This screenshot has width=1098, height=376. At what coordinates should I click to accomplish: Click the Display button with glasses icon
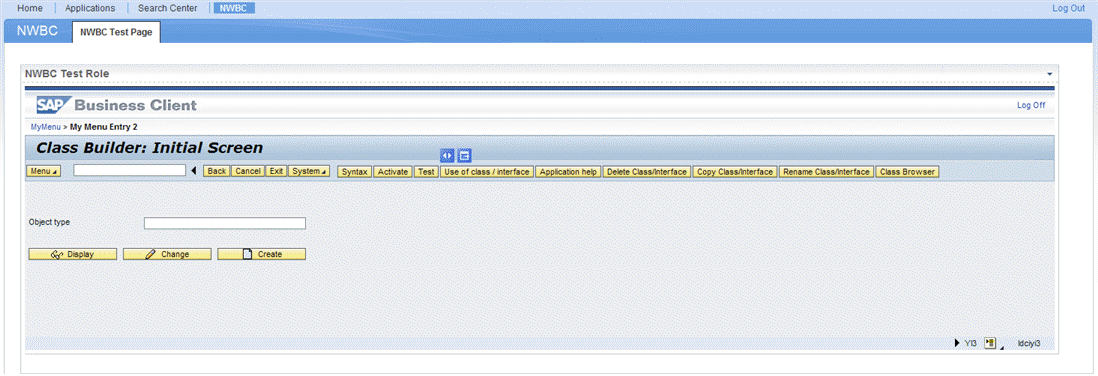(x=73, y=254)
